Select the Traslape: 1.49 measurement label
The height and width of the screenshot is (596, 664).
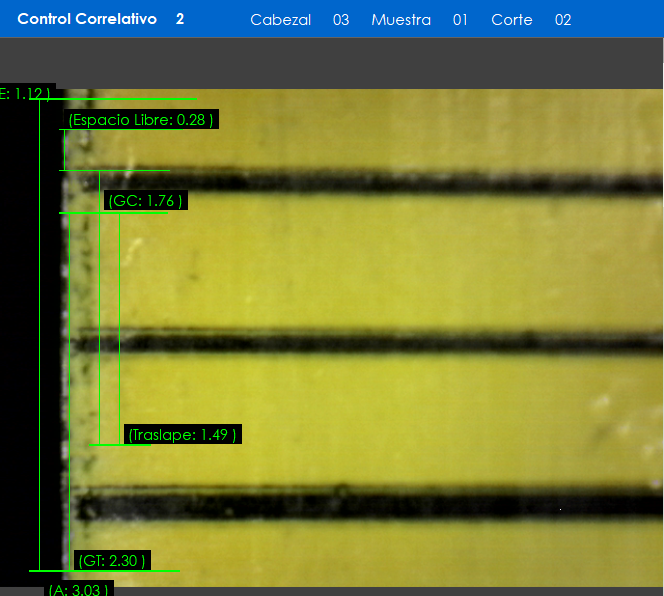(x=182, y=434)
